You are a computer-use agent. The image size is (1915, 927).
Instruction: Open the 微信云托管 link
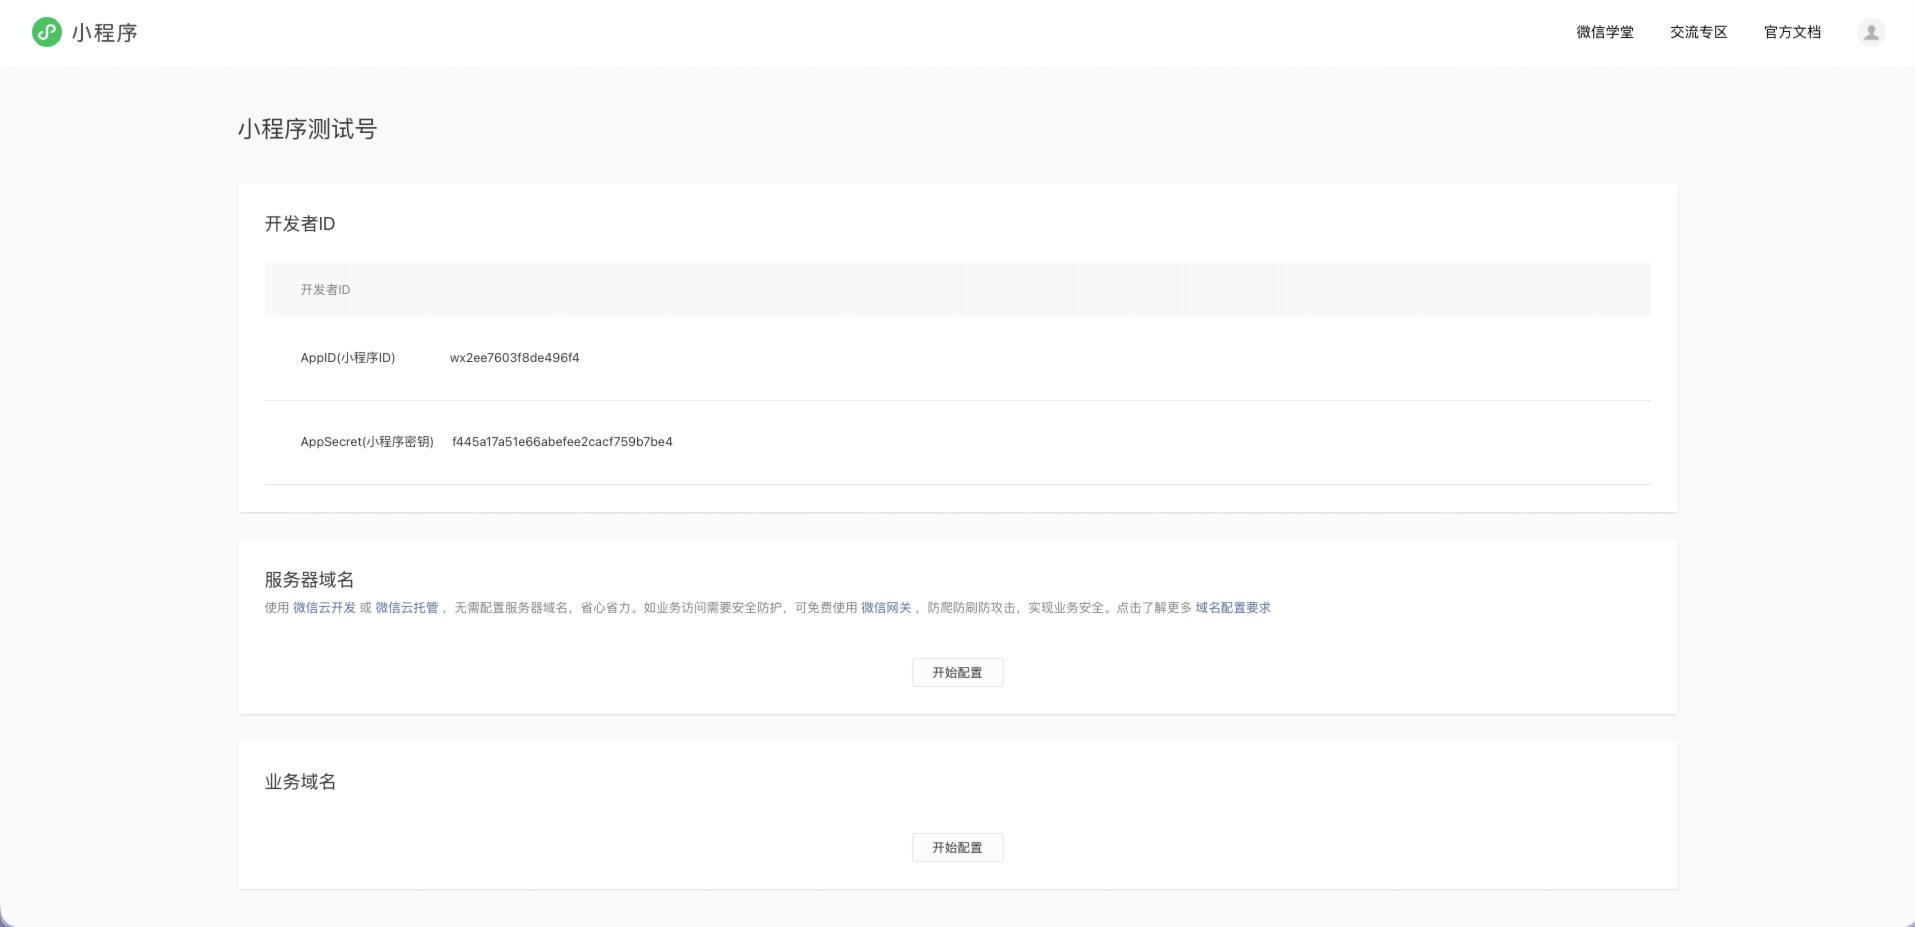pyautogui.click(x=406, y=608)
